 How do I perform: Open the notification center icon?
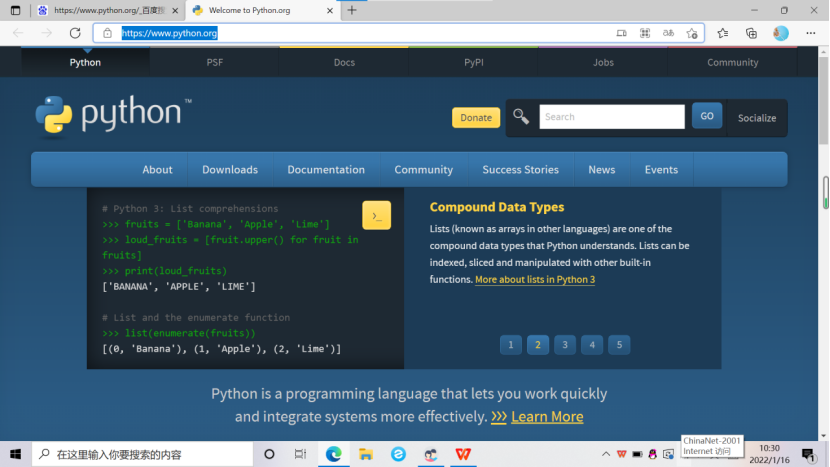tap(808, 454)
